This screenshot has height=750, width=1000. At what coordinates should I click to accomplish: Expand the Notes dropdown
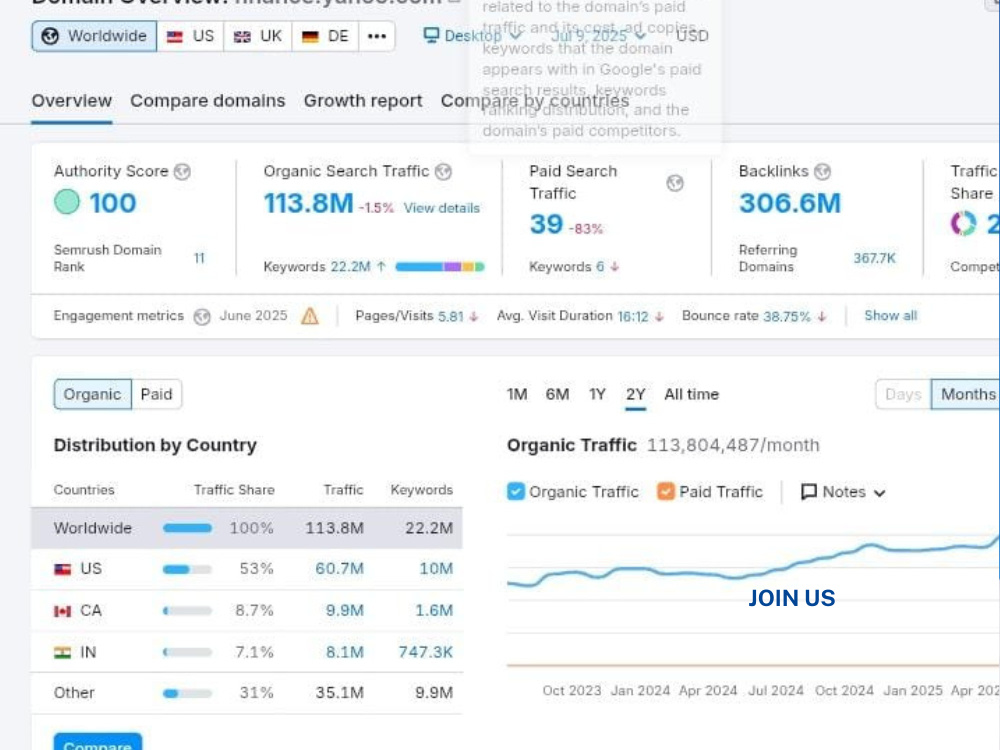pyautogui.click(x=843, y=492)
